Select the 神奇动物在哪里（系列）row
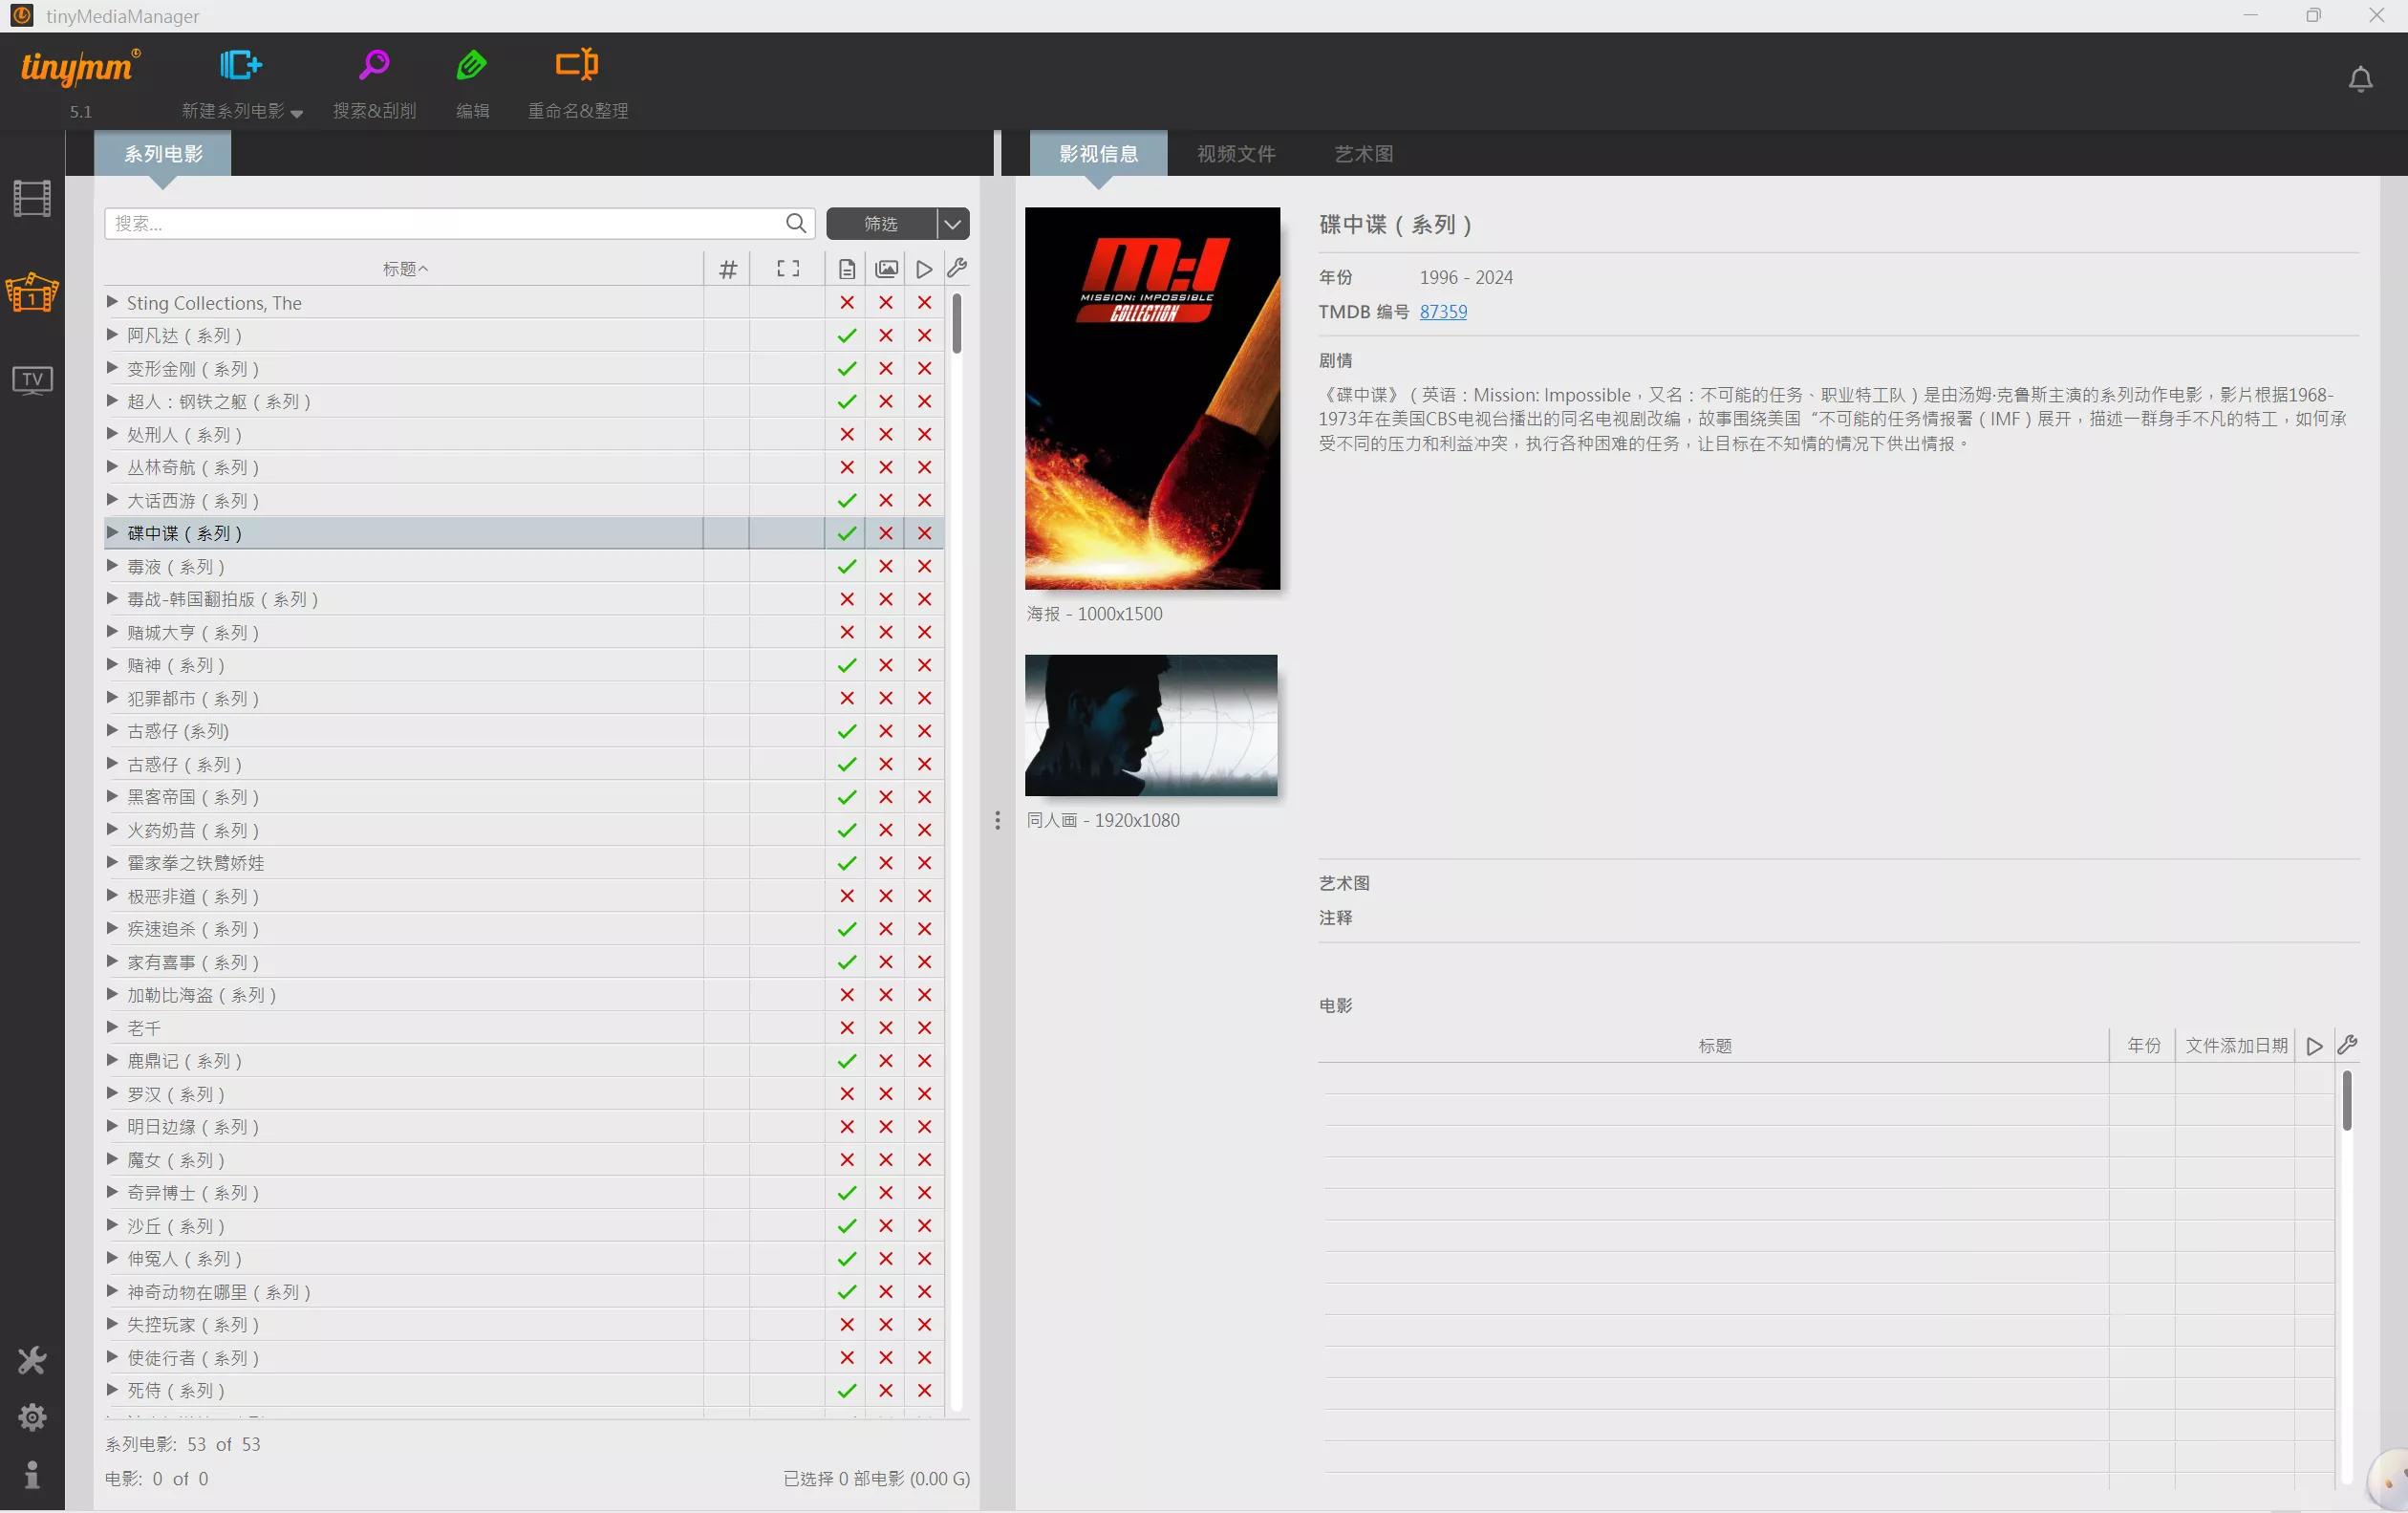Screen dimensions: 2408x1513 [525, 1292]
